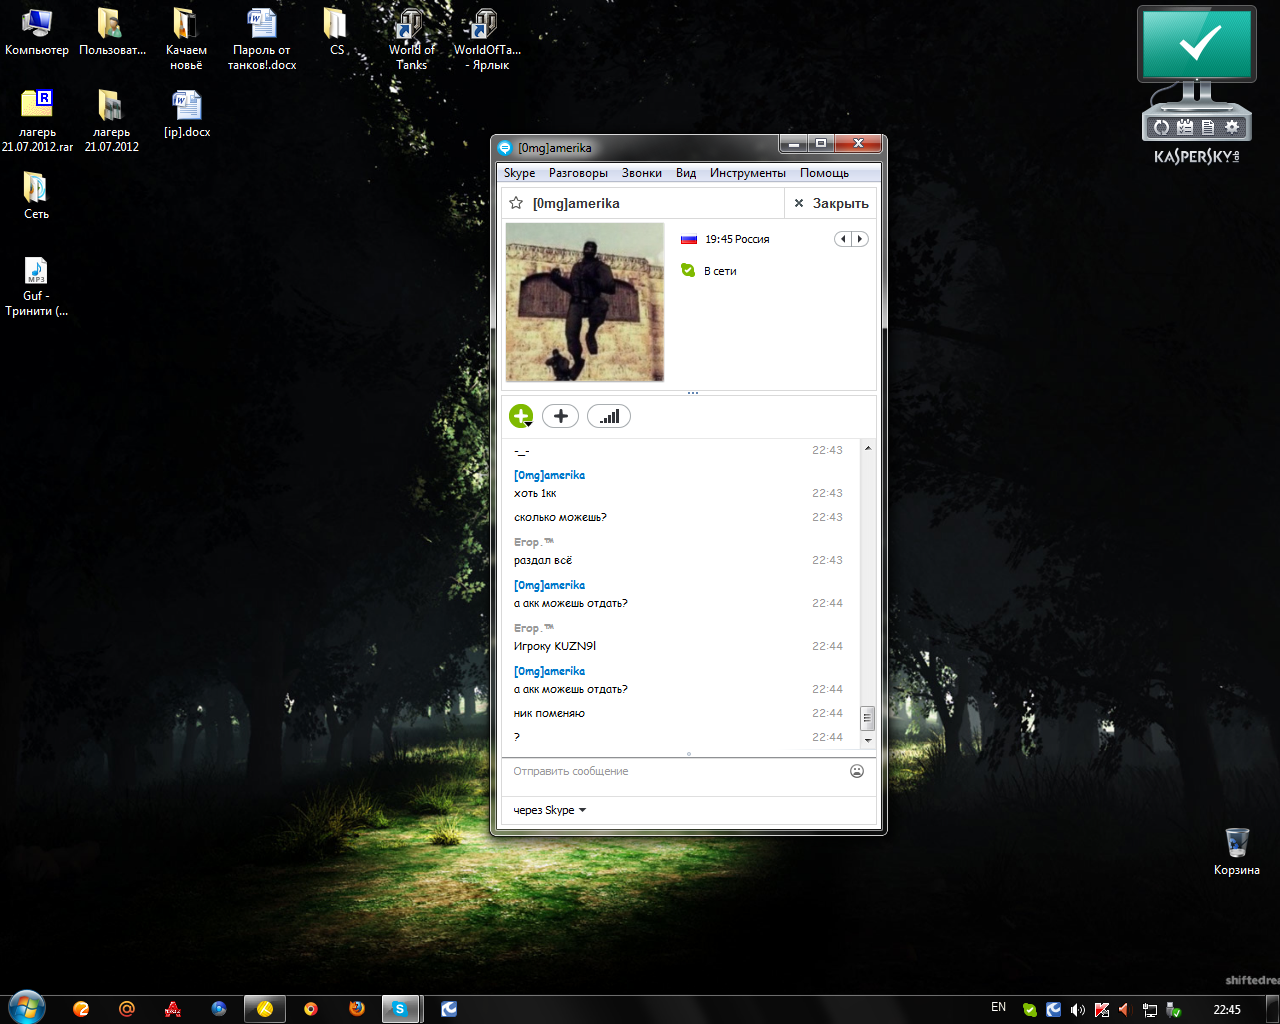The image size is (1280, 1024).
Task: Click the green add-contact plus button
Action: 521,416
